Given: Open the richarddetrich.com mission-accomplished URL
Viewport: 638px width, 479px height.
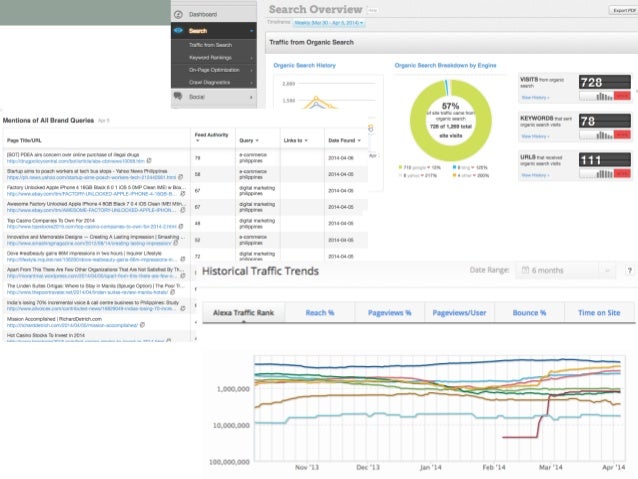Looking at the screenshot, I should pos(72,325).
